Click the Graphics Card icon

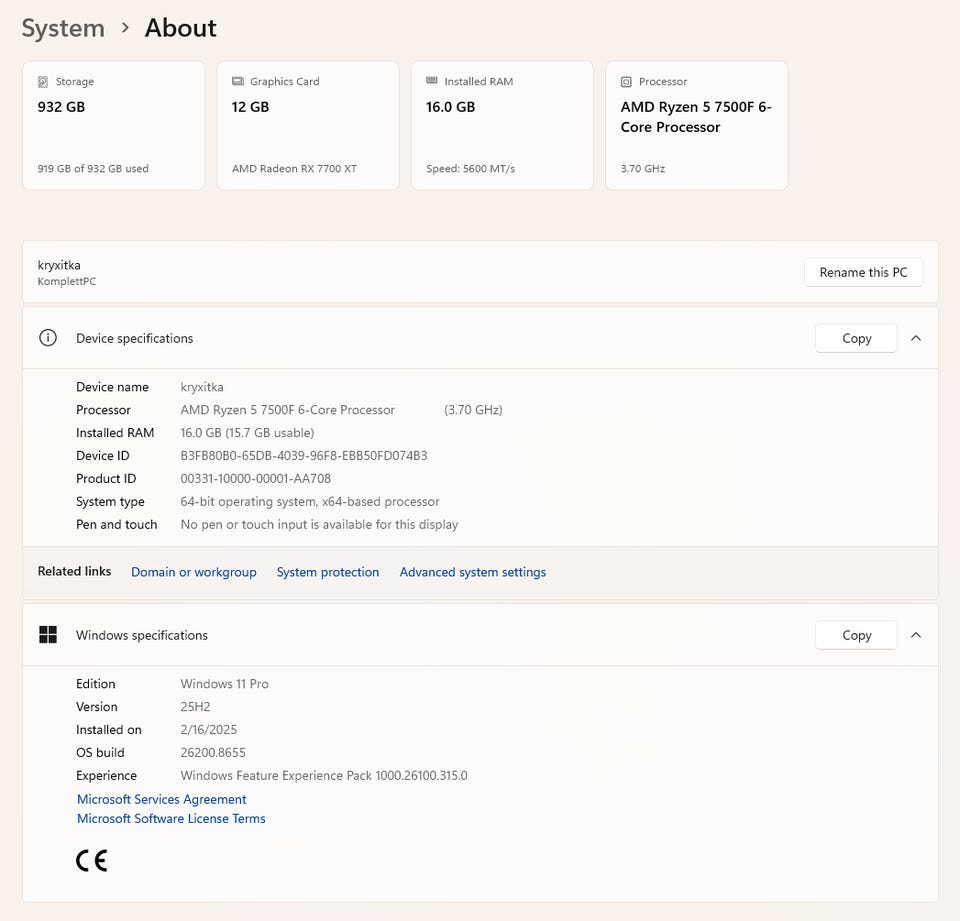(238, 81)
